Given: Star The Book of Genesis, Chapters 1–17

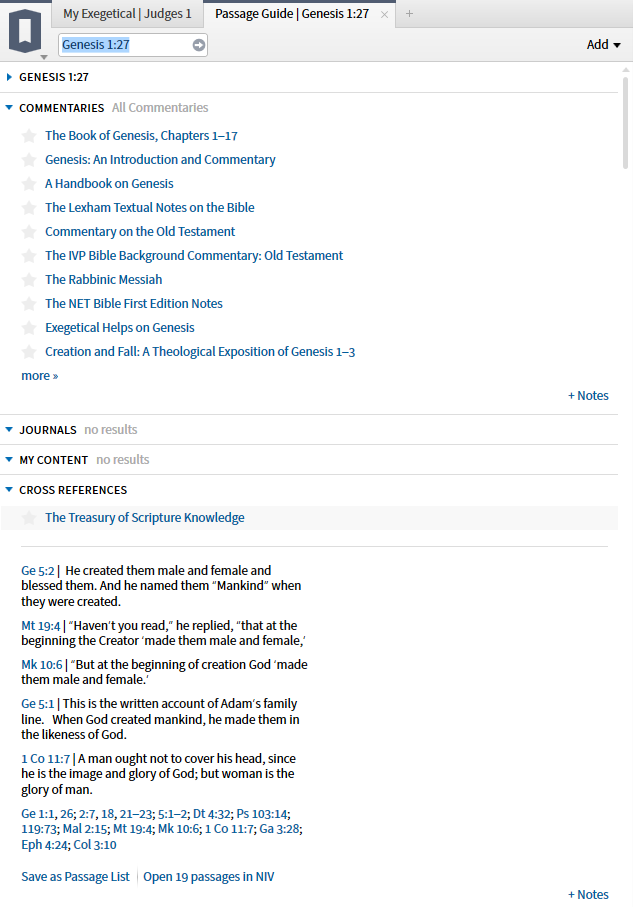Looking at the screenshot, I should tap(28, 135).
